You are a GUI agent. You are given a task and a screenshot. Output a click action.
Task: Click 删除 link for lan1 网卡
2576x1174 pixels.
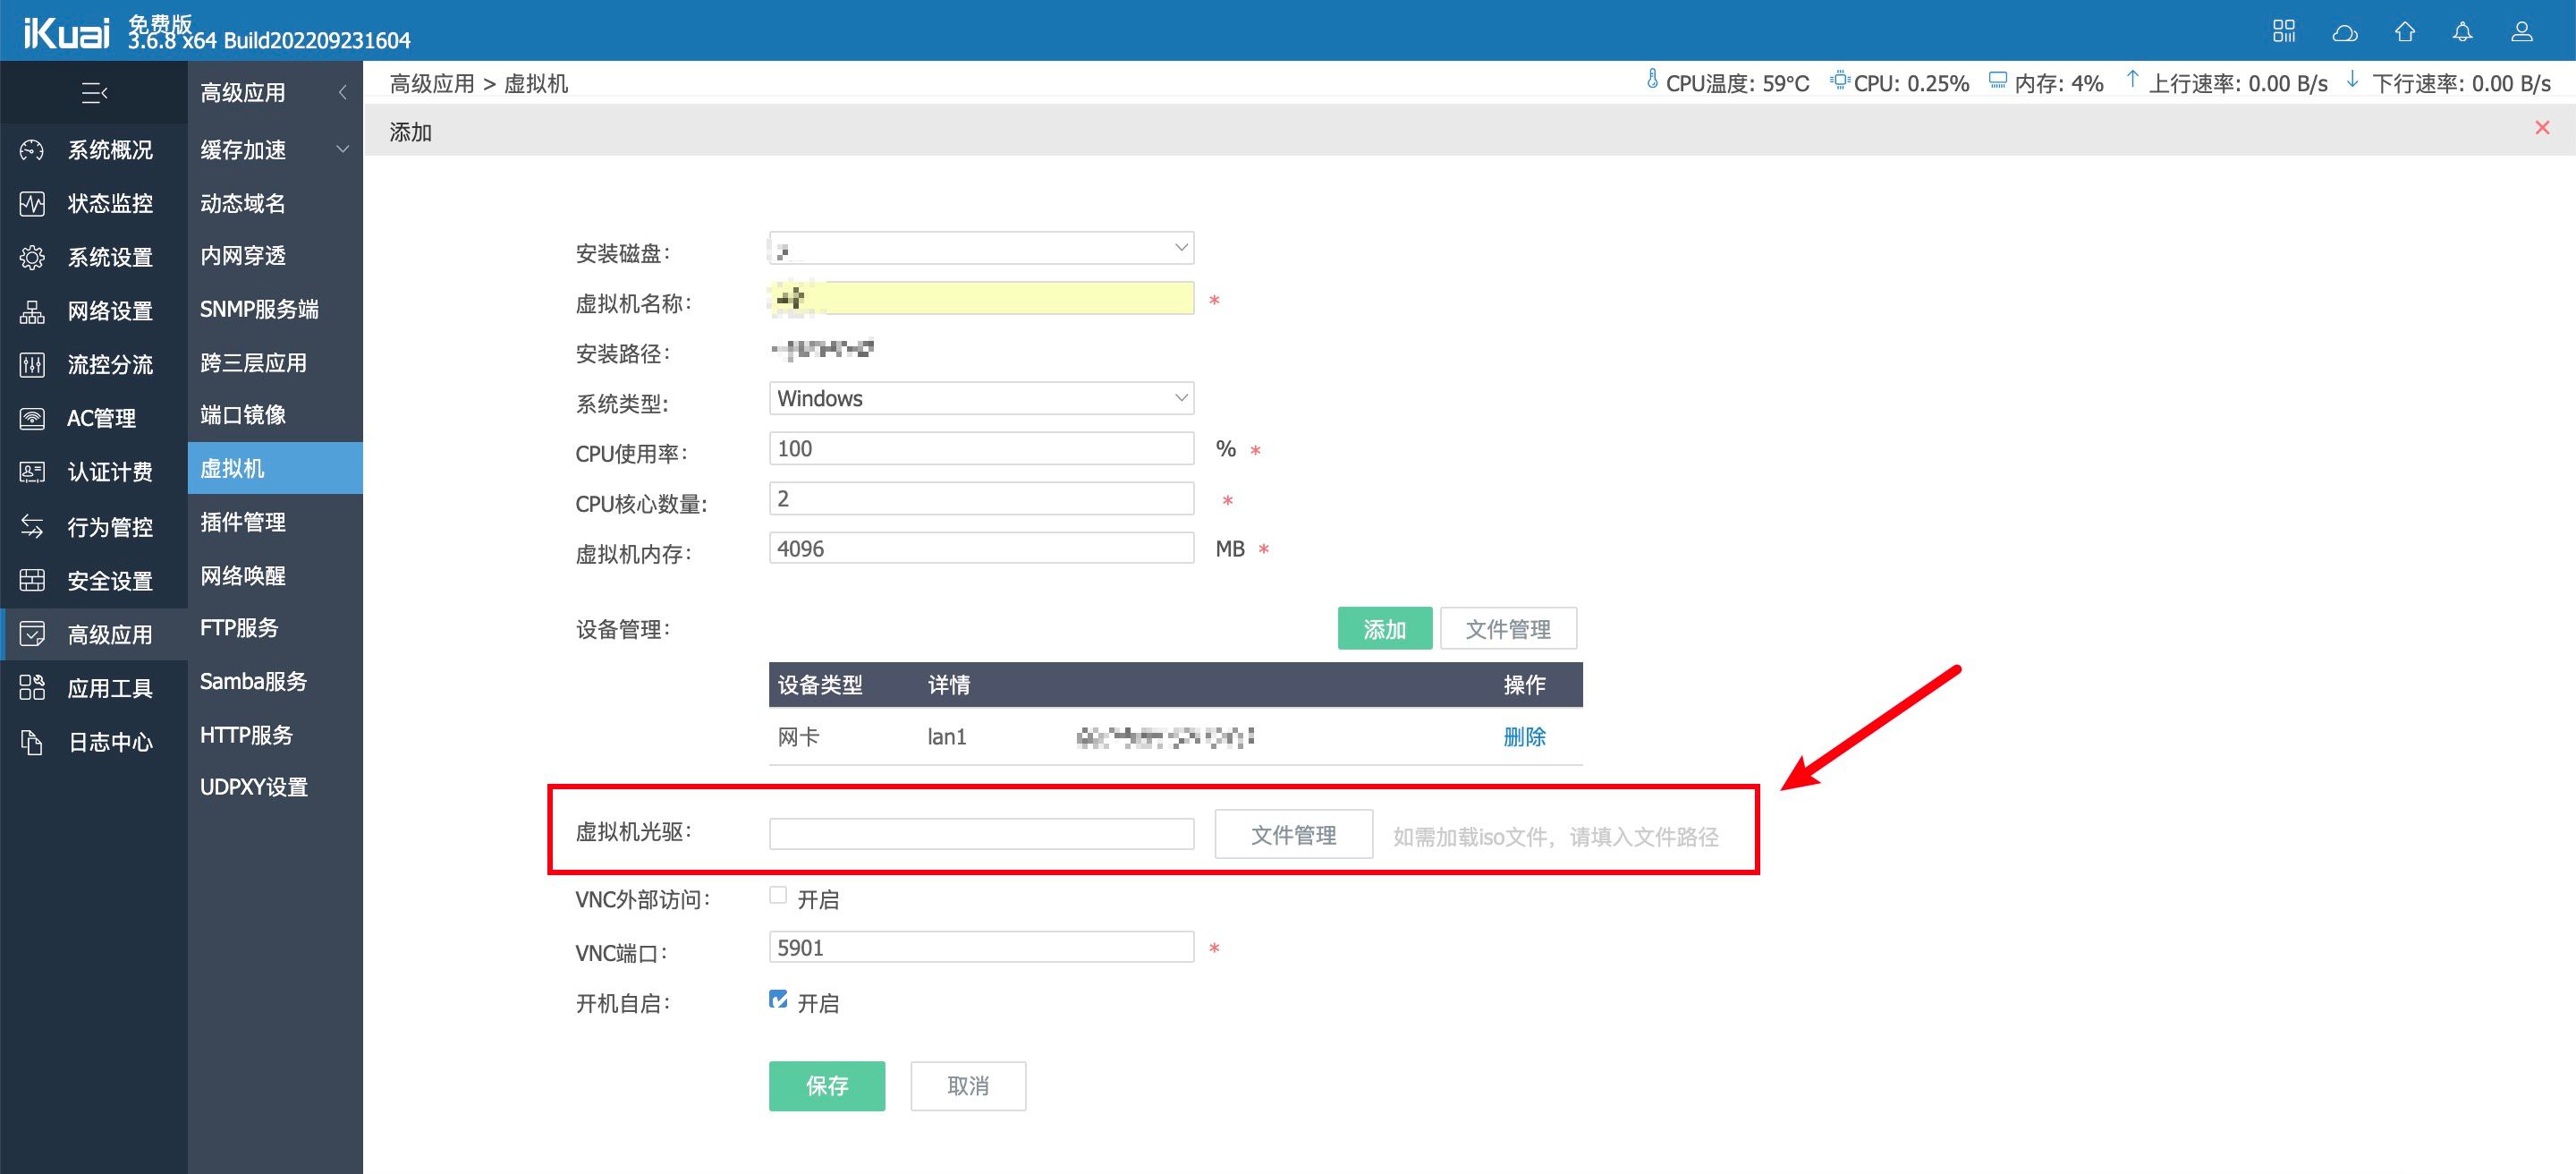[x=1524, y=737]
